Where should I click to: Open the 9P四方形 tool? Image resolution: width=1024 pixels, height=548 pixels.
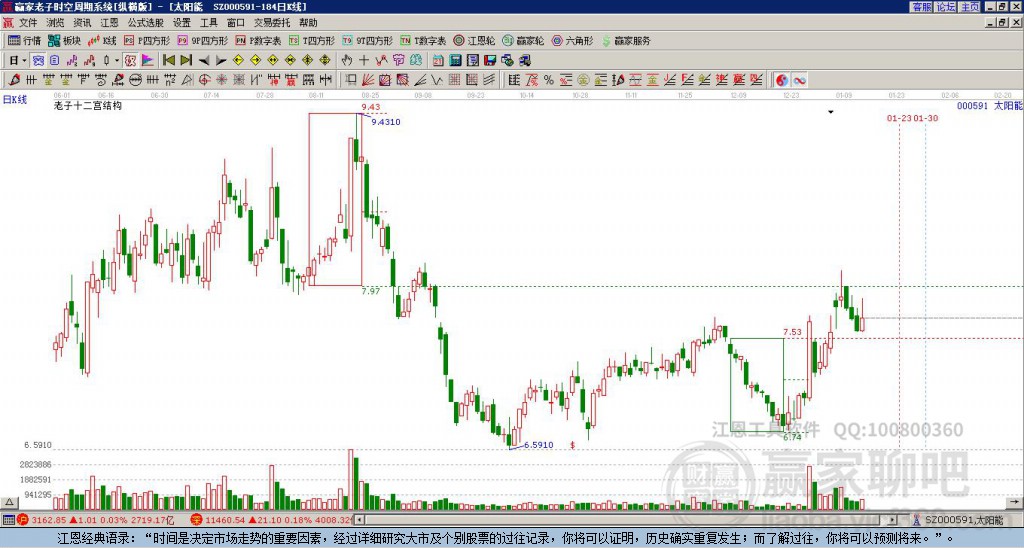[x=202, y=40]
